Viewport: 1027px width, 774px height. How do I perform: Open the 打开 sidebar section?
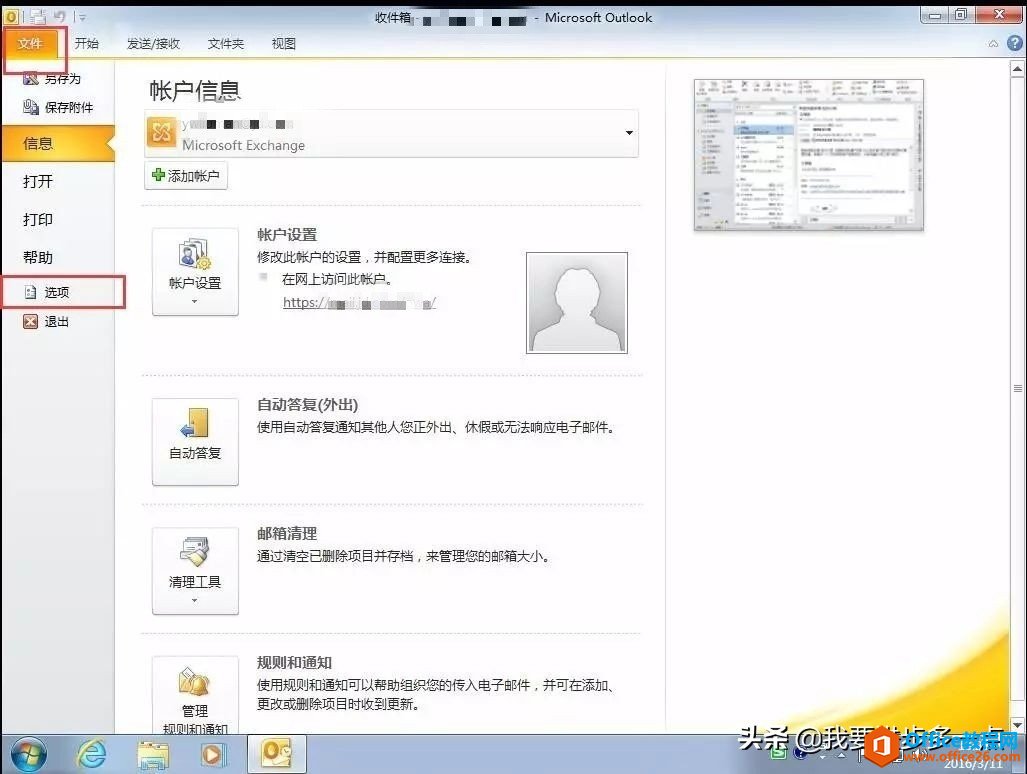click(x=38, y=181)
